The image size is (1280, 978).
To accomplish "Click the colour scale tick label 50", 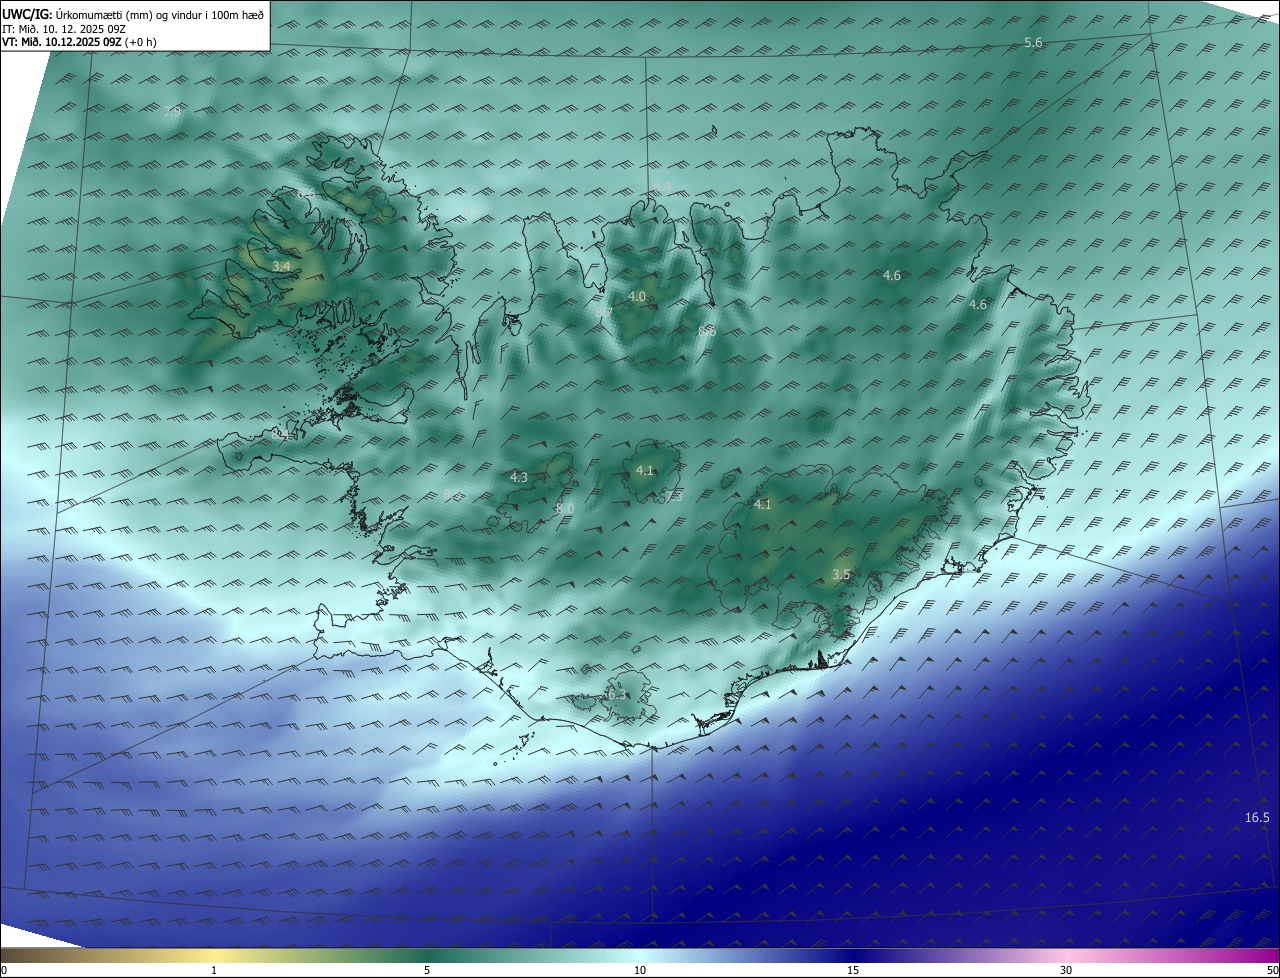I will click(x=1272, y=970).
